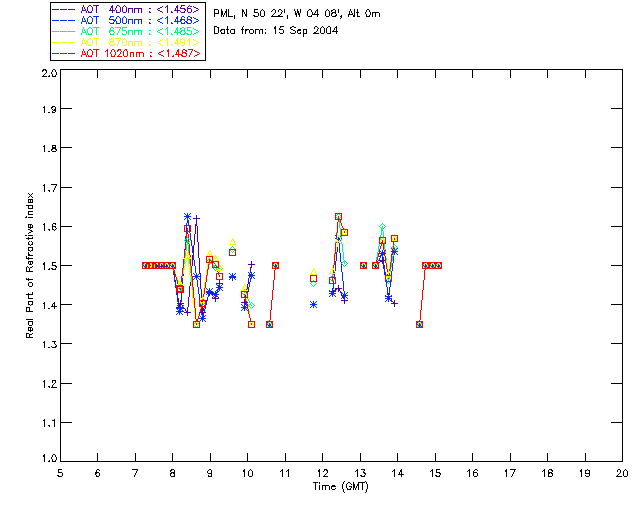This screenshot has width=640, height=512.
Task: Click the 'Data from: 15 Sep 2004' text
Action: [276, 31]
